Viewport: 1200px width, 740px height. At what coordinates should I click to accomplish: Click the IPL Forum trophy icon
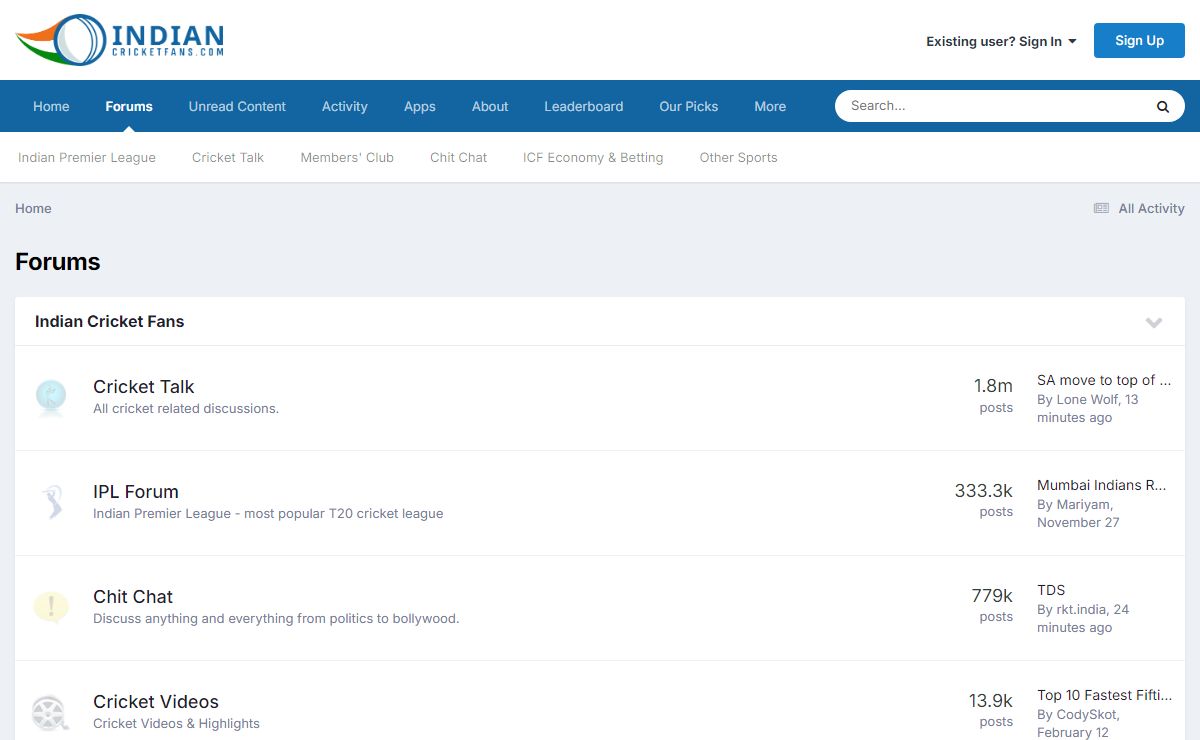pos(51,502)
